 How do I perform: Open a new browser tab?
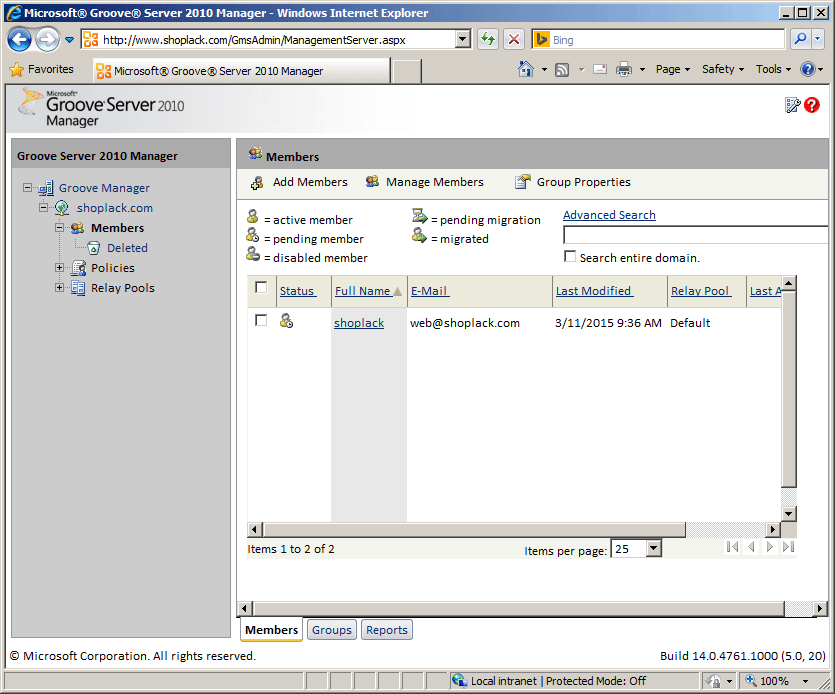coord(407,71)
